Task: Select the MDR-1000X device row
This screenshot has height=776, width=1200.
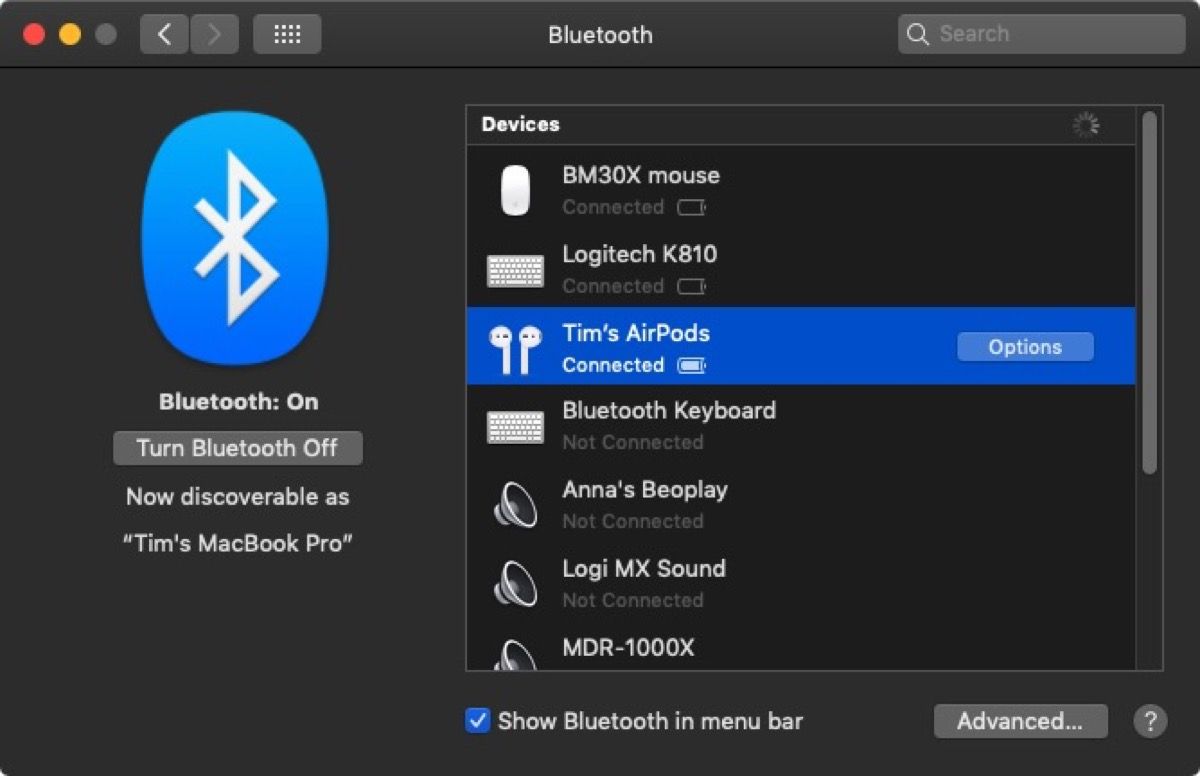Action: pos(800,651)
